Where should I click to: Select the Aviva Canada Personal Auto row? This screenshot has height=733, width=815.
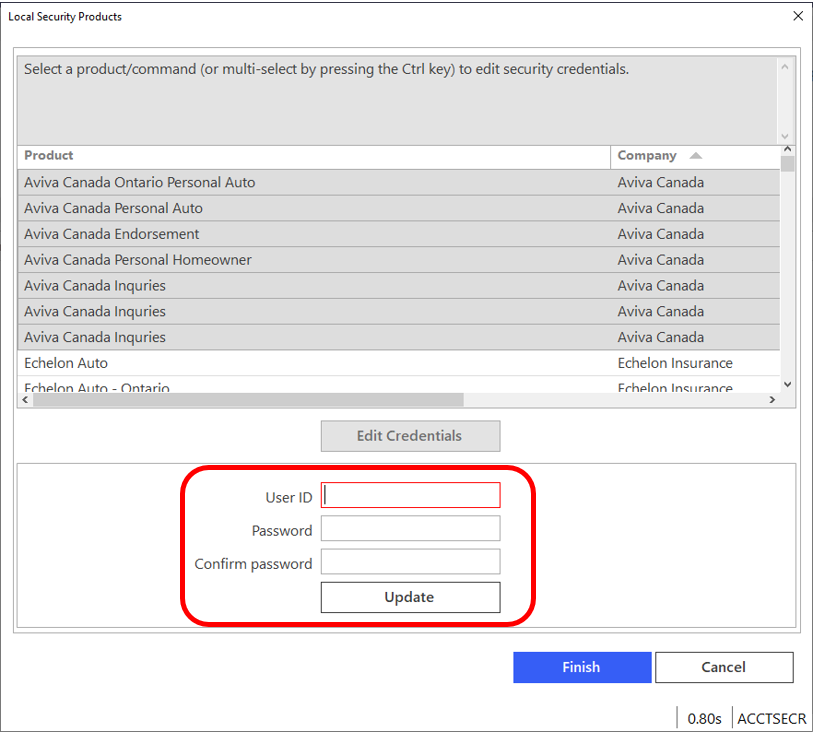[x=399, y=208]
